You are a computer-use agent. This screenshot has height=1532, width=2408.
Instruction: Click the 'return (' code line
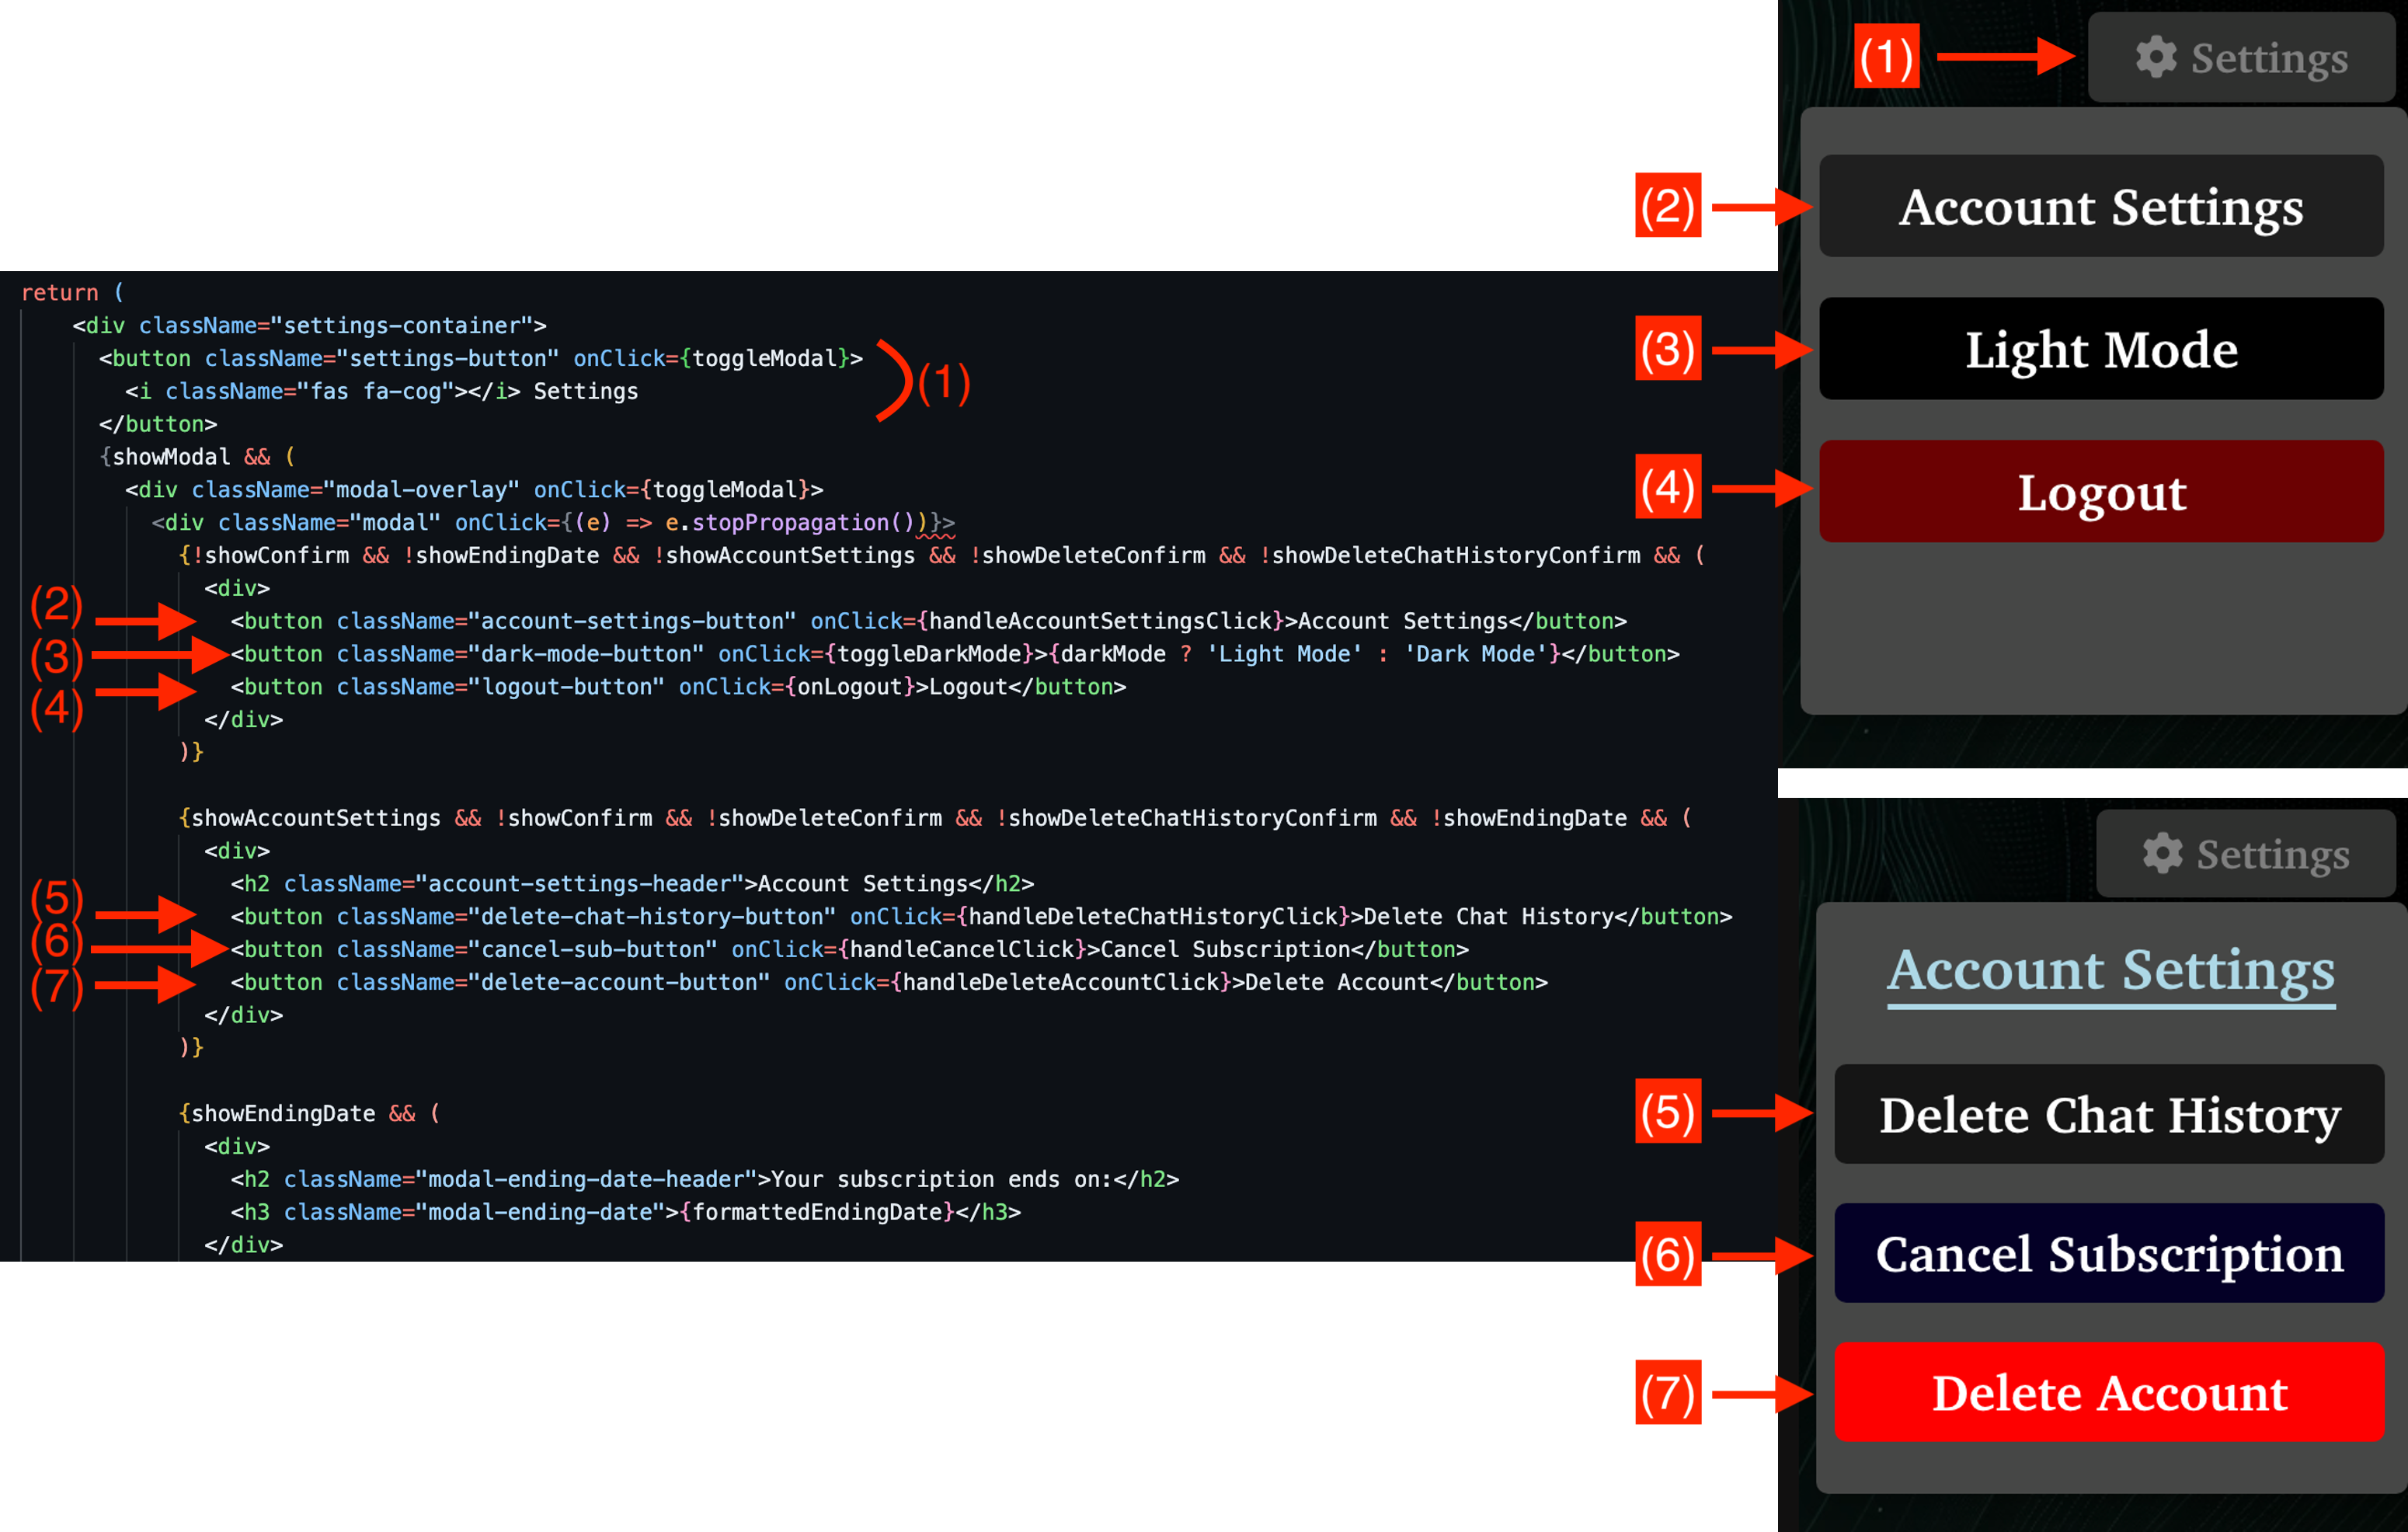pos(72,292)
